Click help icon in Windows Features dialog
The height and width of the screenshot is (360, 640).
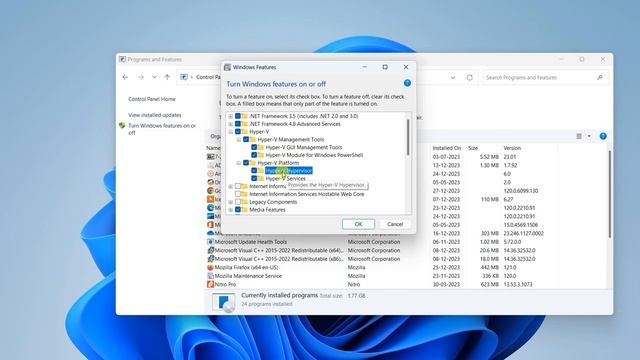407,83
